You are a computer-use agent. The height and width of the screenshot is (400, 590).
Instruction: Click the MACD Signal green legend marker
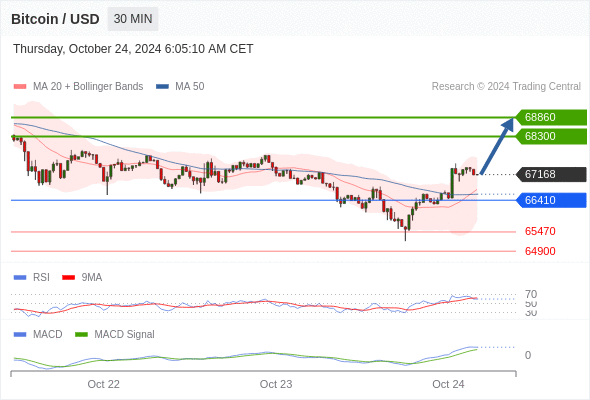point(81,334)
